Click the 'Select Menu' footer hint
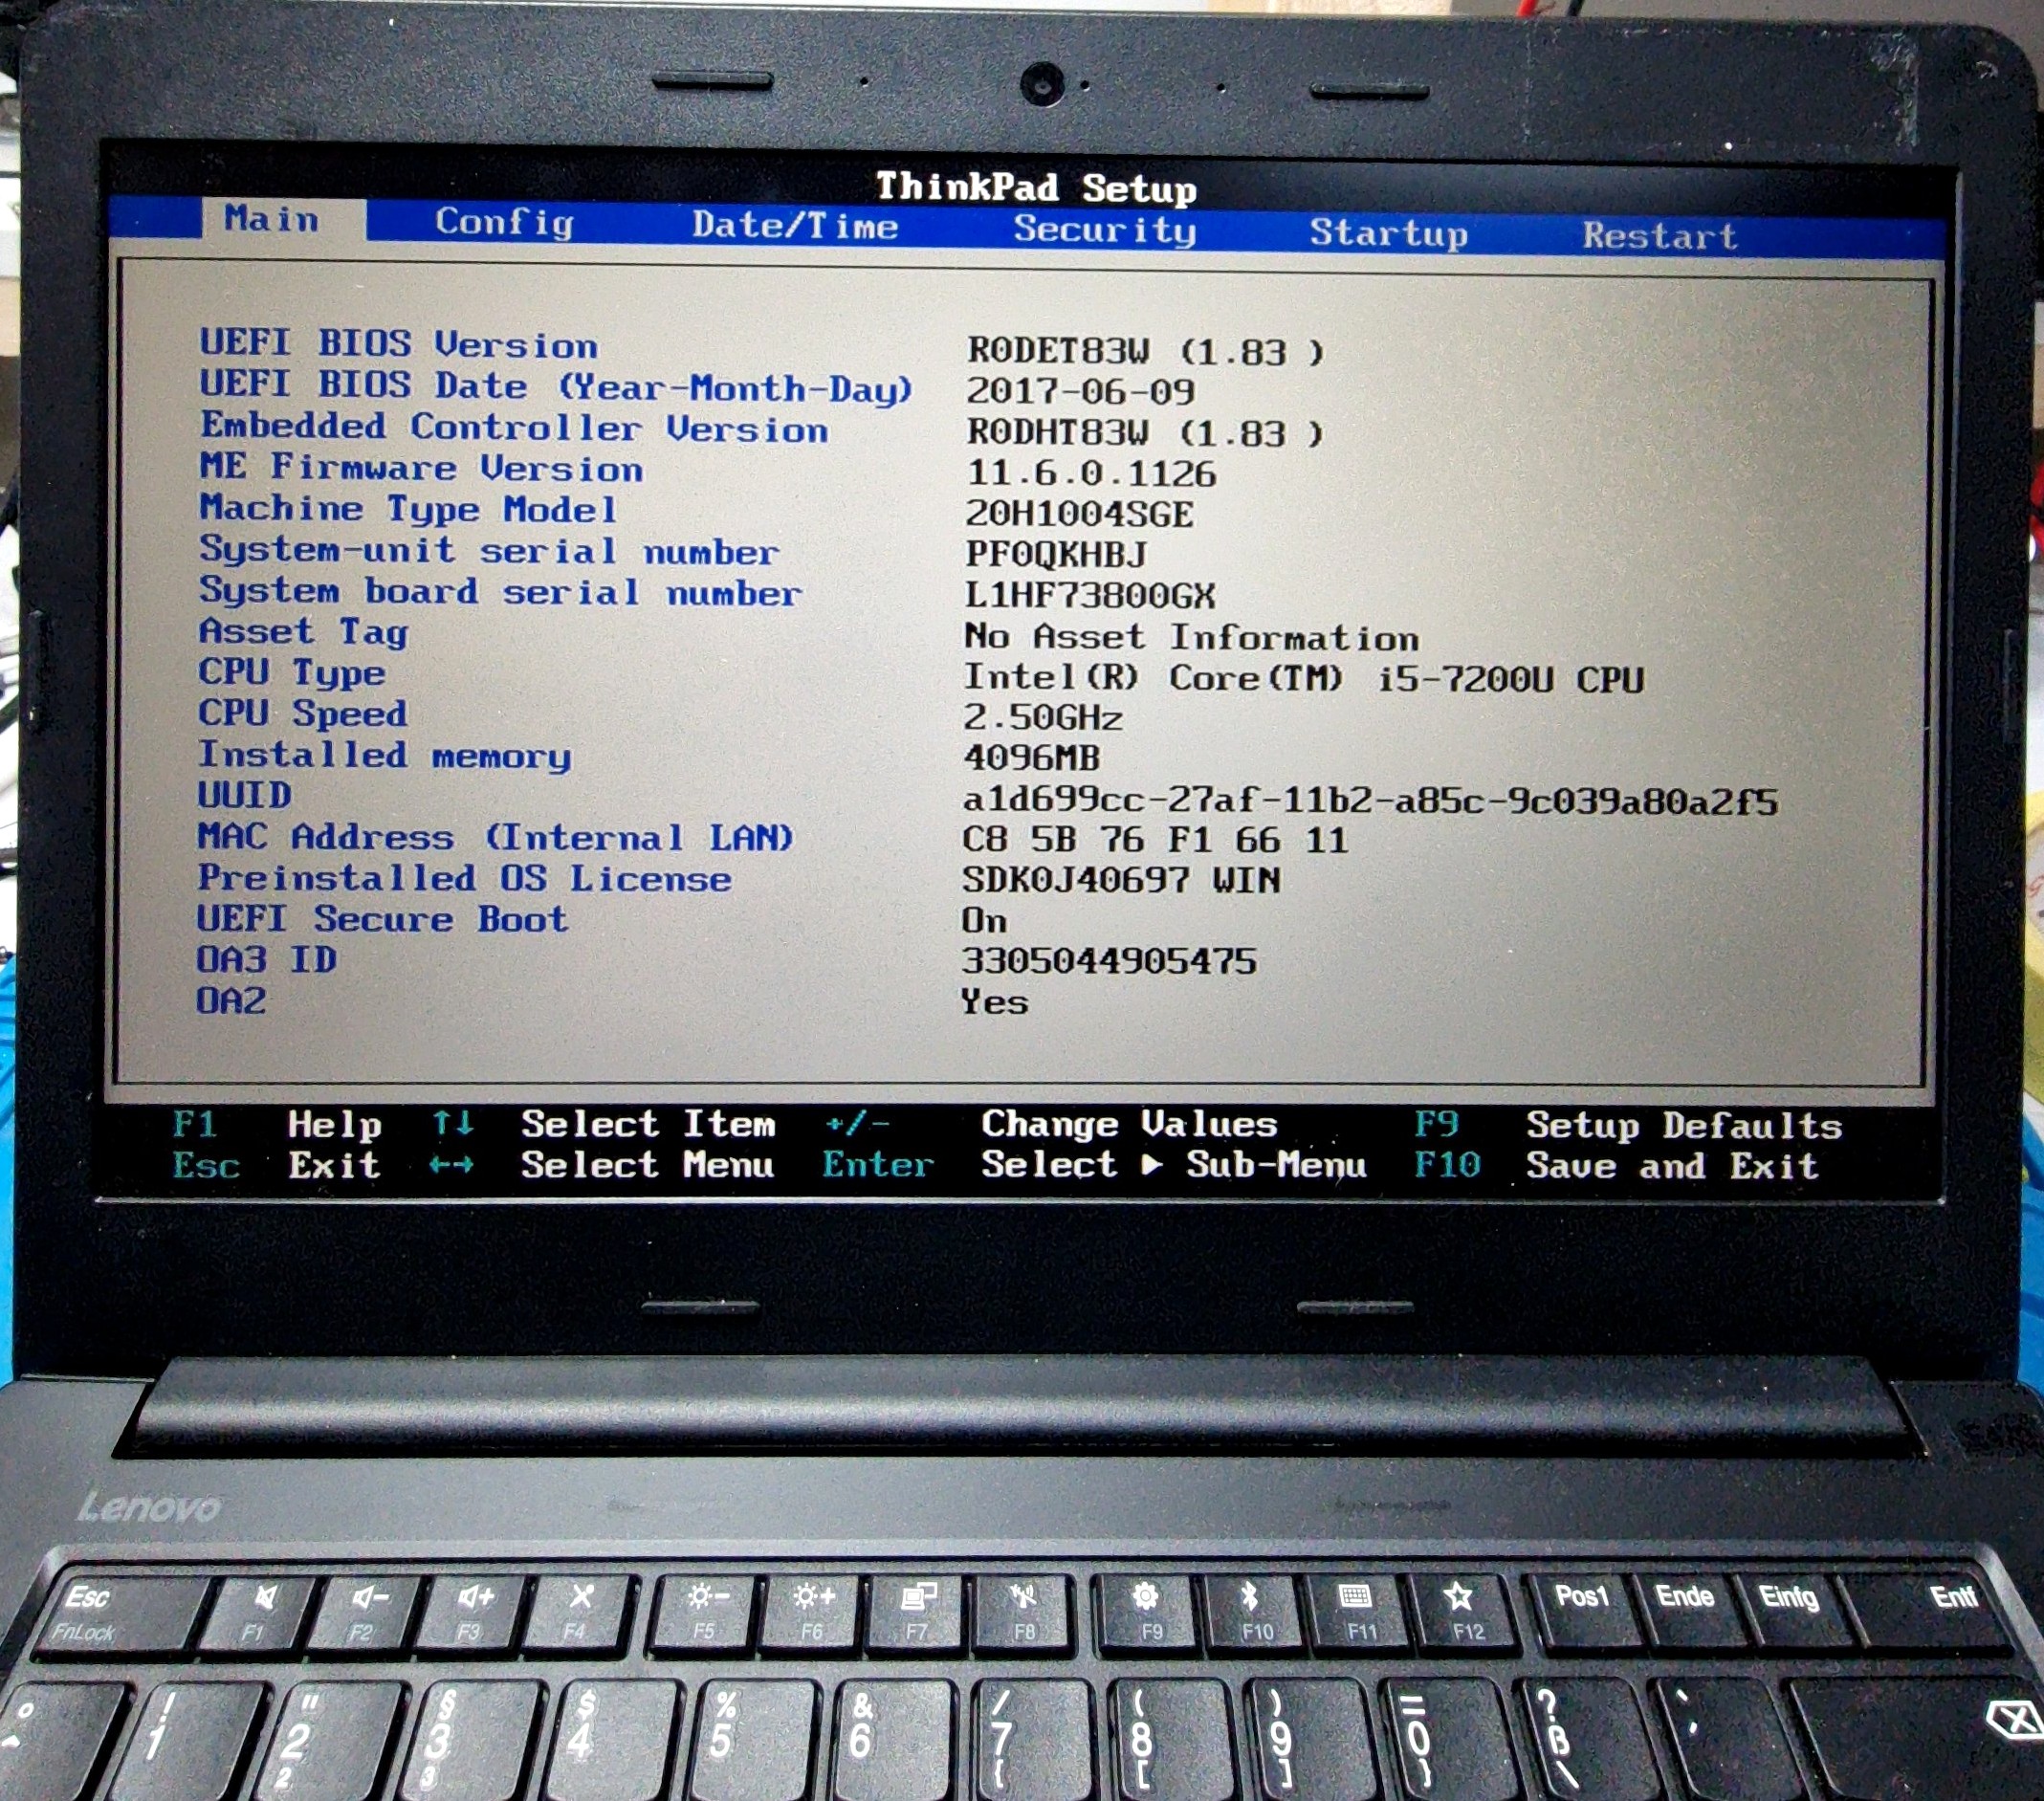The height and width of the screenshot is (1801, 2044). pos(648,1165)
